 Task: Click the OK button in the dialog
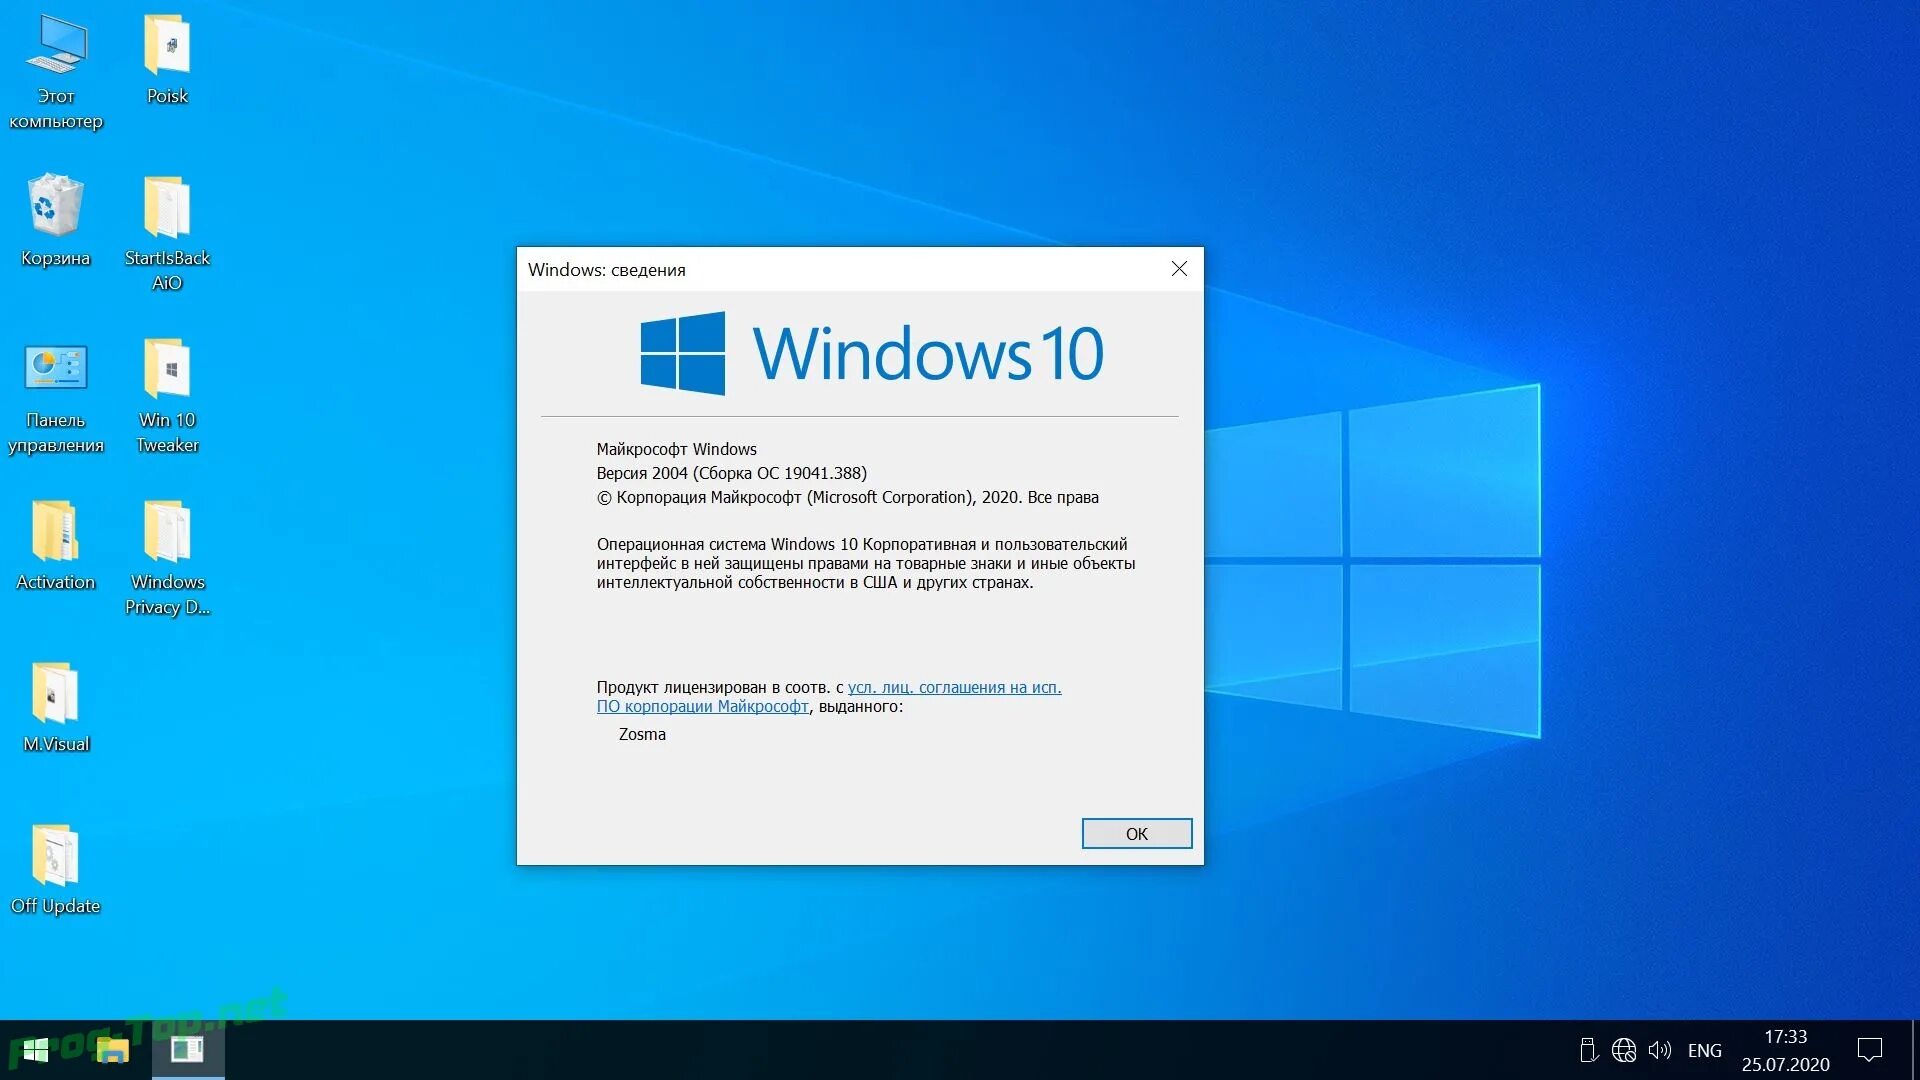pos(1136,833)
